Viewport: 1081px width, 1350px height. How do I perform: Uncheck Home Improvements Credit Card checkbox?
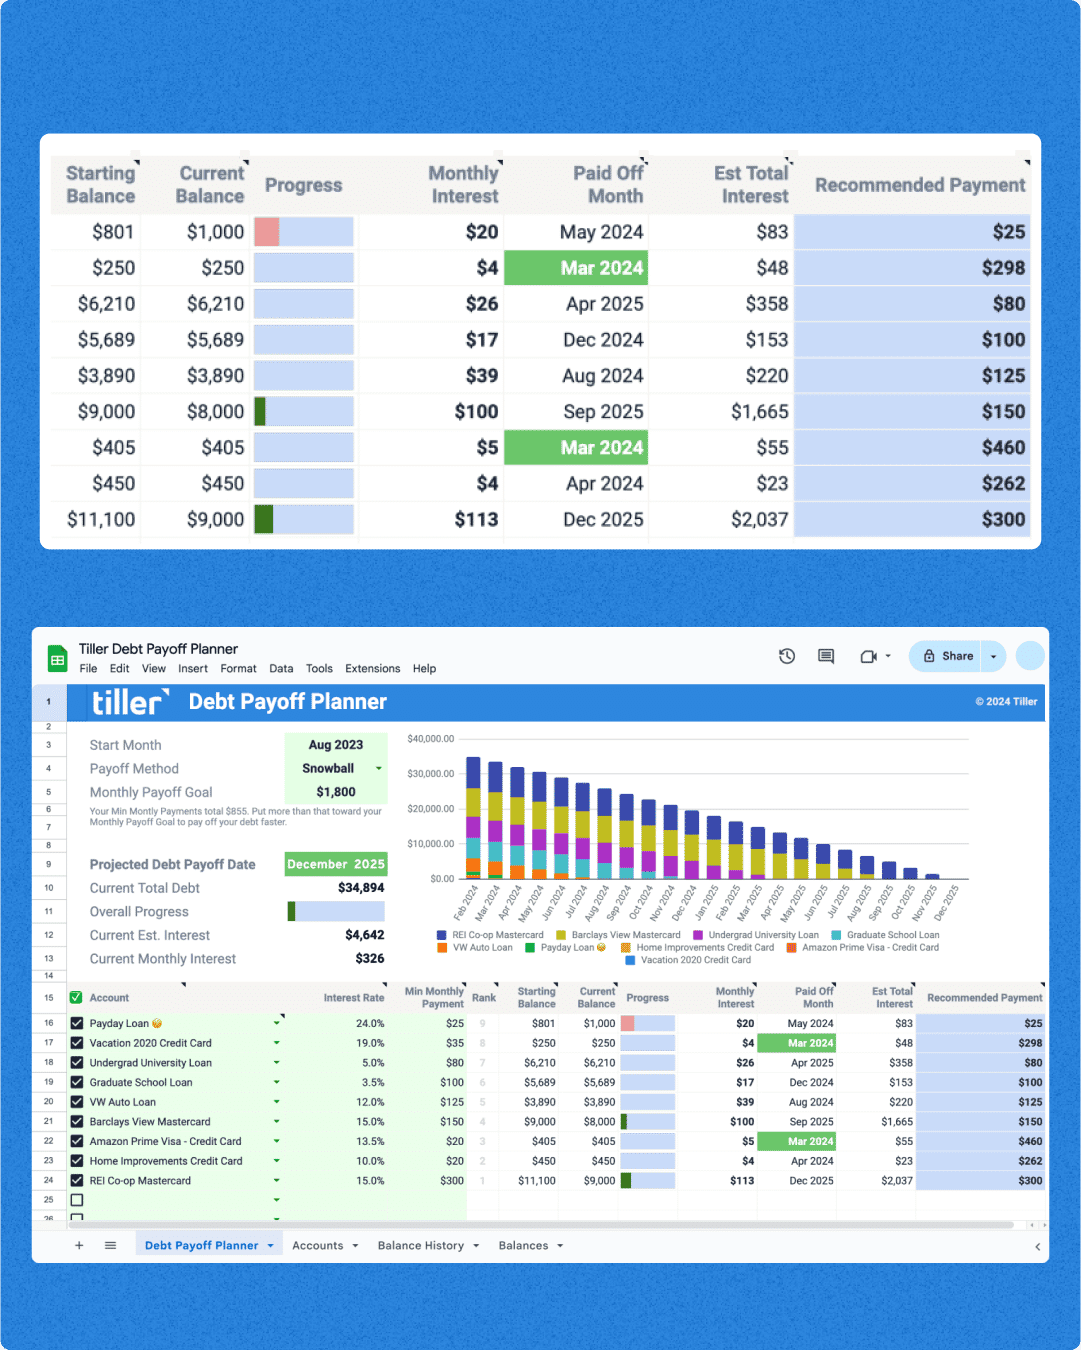(76, 1161)
